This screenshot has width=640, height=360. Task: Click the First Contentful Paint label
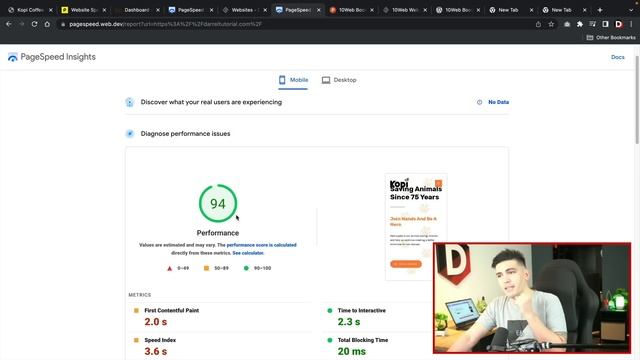pyautogui.click(x=171, y=311)
